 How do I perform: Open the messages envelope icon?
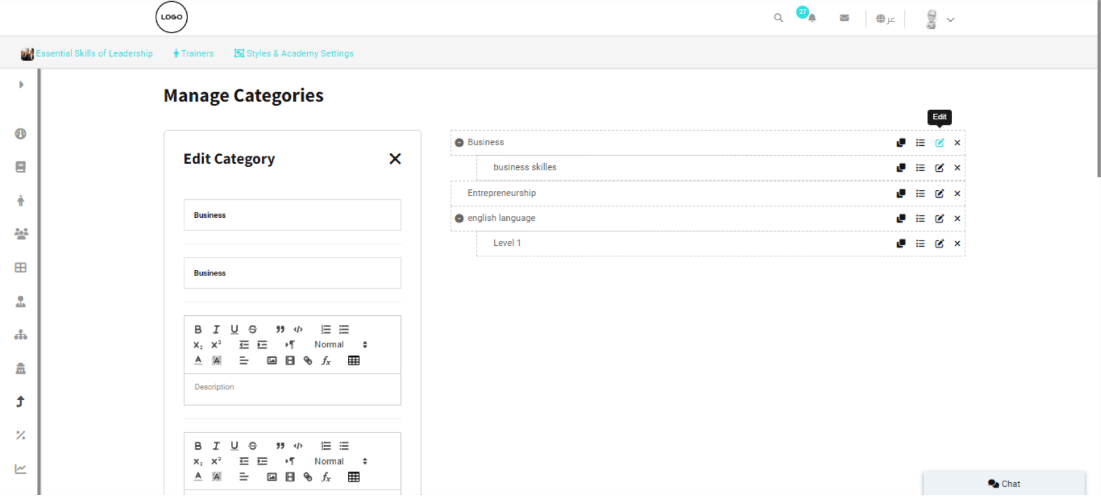844,18
